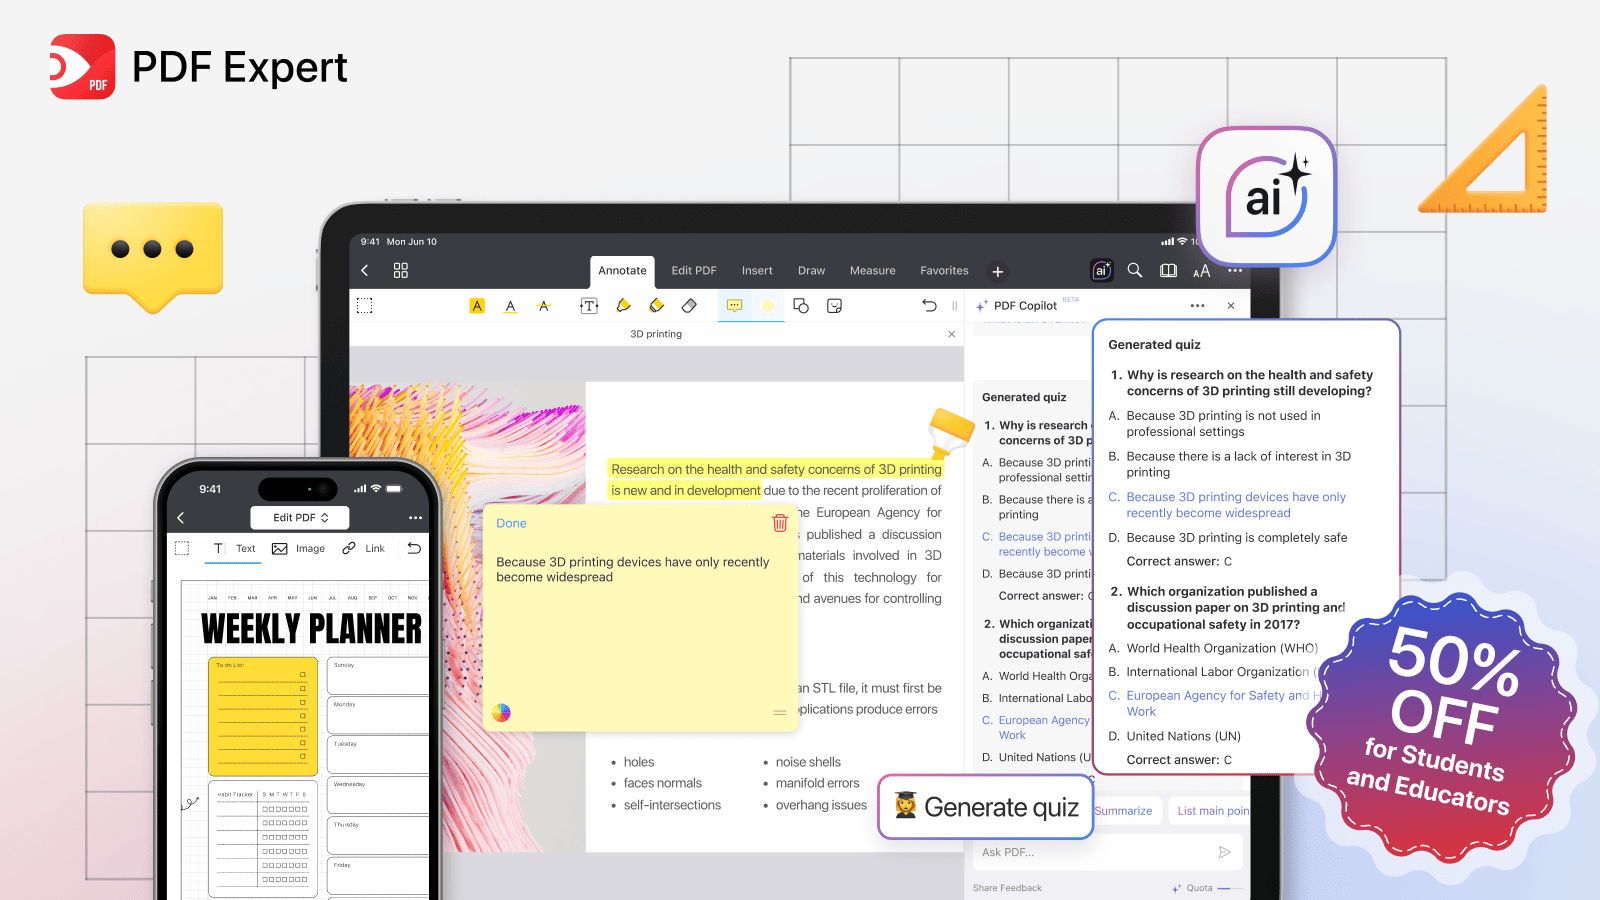Open page thumbnails grid view on iPad
Image resolution: width=1600 pixels, height=900 pixels.
coord(401,271)
